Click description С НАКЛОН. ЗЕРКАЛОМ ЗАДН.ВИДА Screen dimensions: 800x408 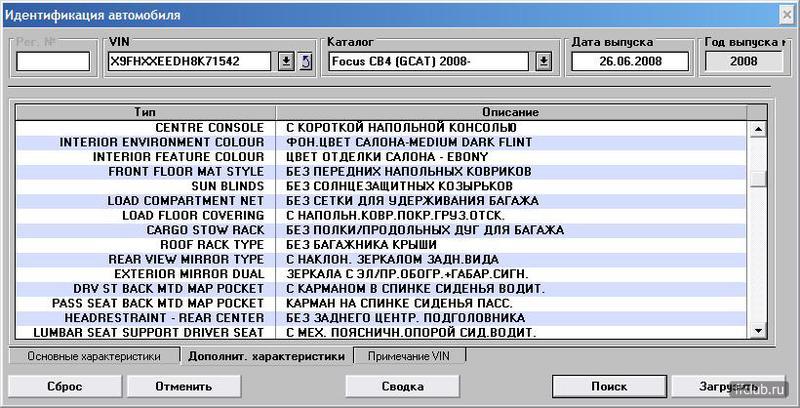[x=392, y=260]
